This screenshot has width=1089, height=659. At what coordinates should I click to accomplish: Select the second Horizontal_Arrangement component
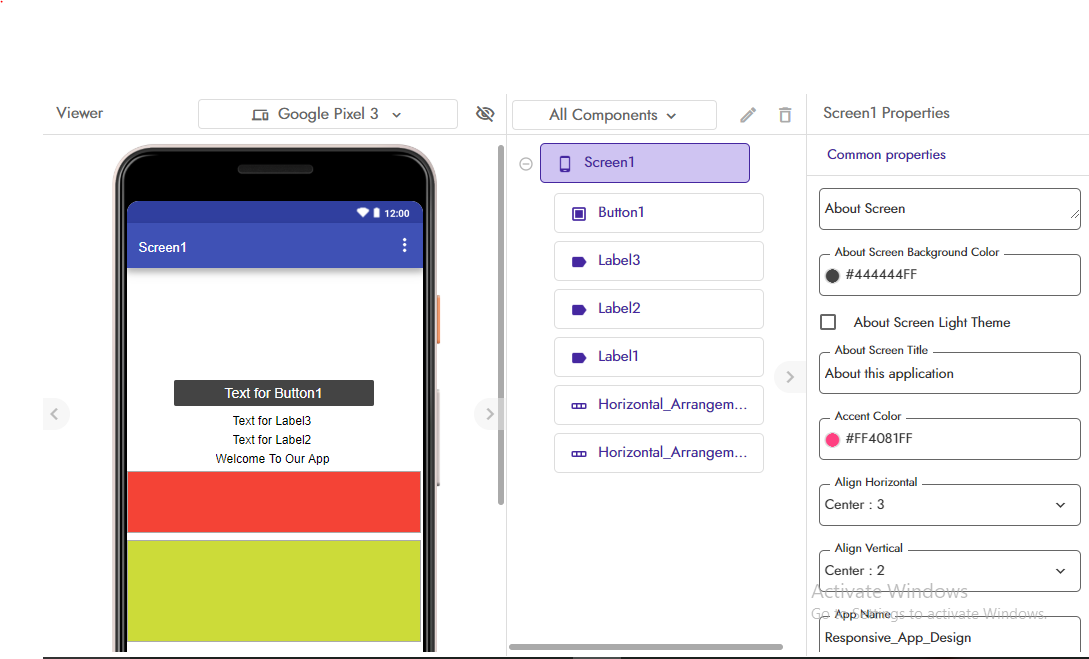(x=658, y=453)
